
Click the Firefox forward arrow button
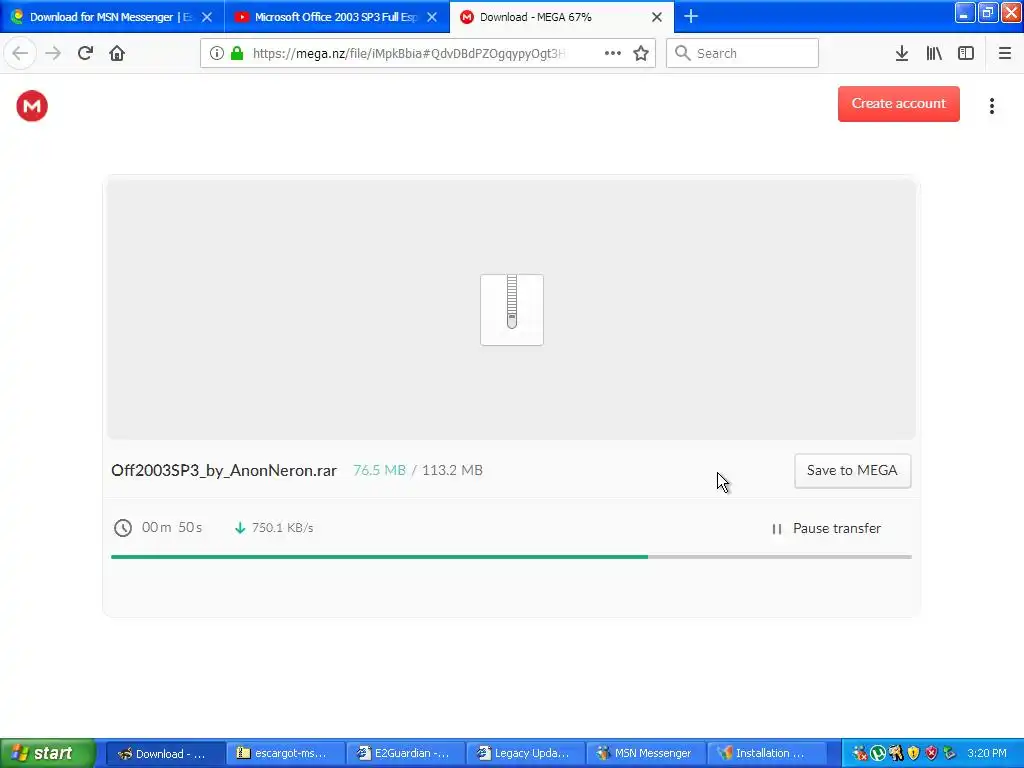click(x=53, y=53)
